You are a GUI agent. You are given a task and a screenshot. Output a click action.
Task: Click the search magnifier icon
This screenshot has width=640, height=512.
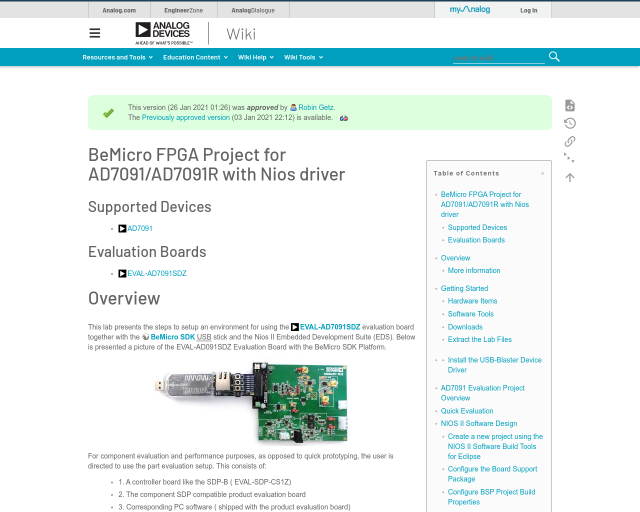pos(553,57)
